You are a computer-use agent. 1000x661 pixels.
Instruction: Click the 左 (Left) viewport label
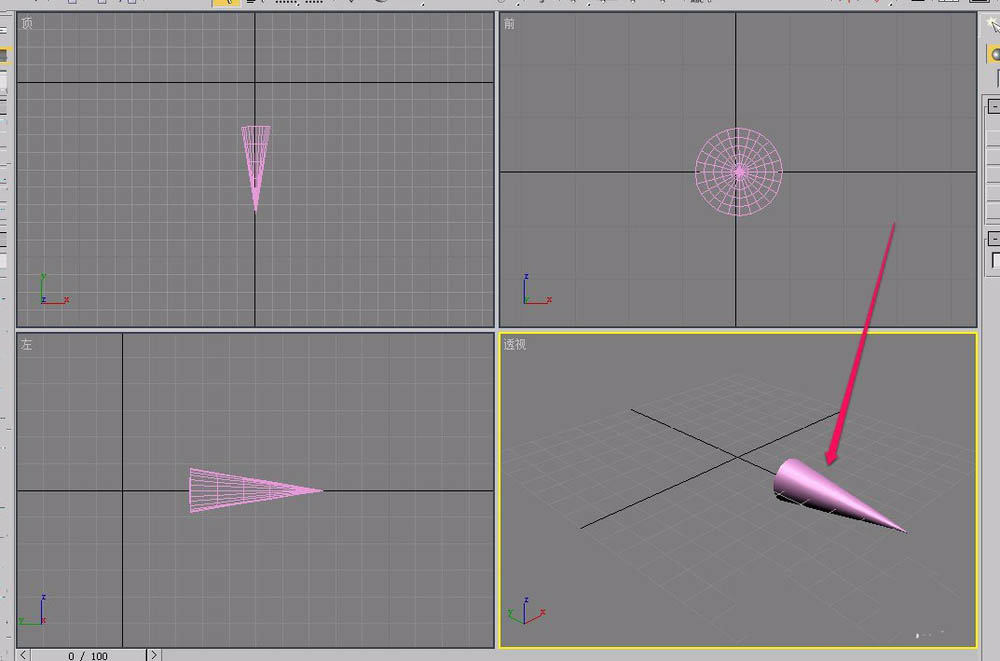(x=27, y=345)
